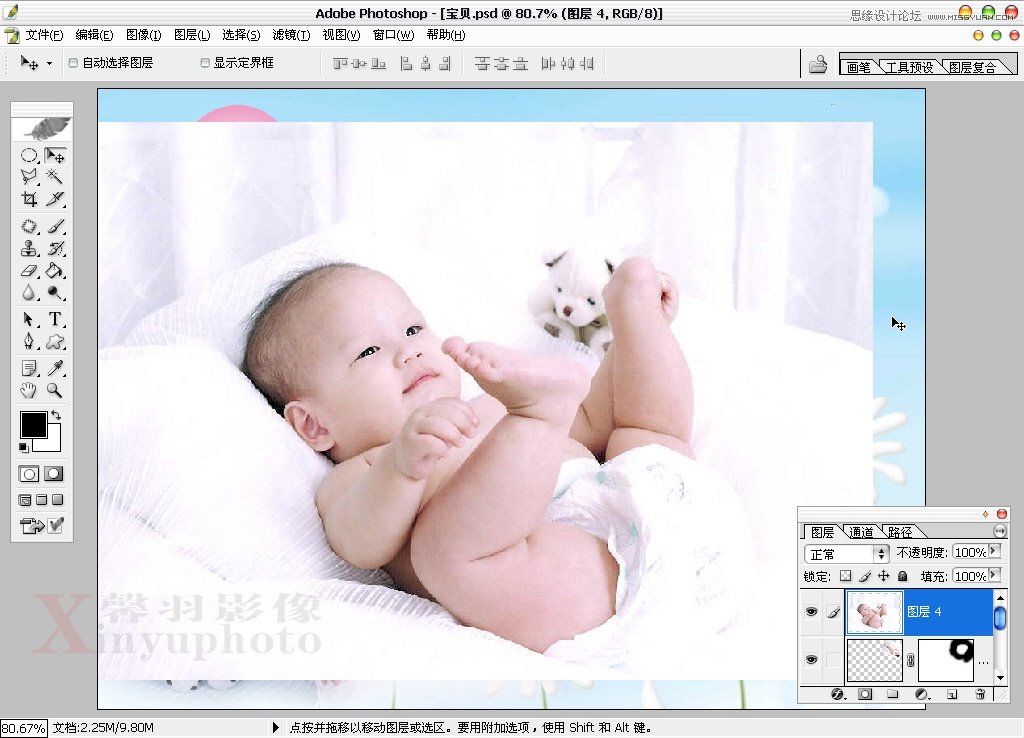Switch to 通道 tab

(861, 532)
